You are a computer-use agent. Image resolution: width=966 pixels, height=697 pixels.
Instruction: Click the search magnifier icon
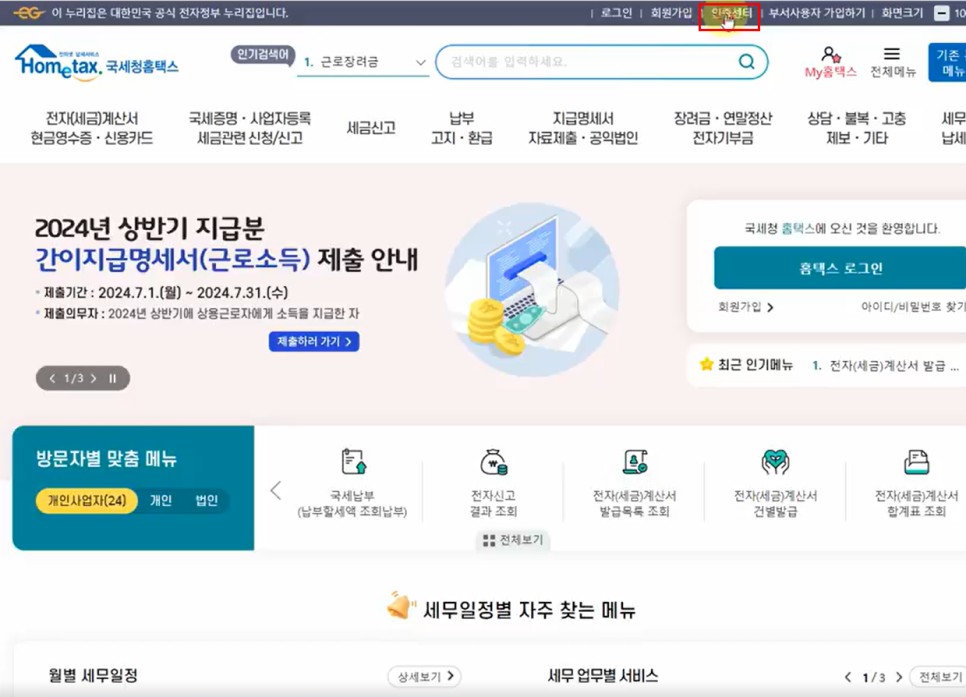pyautogui.click(x=746, y=62)
